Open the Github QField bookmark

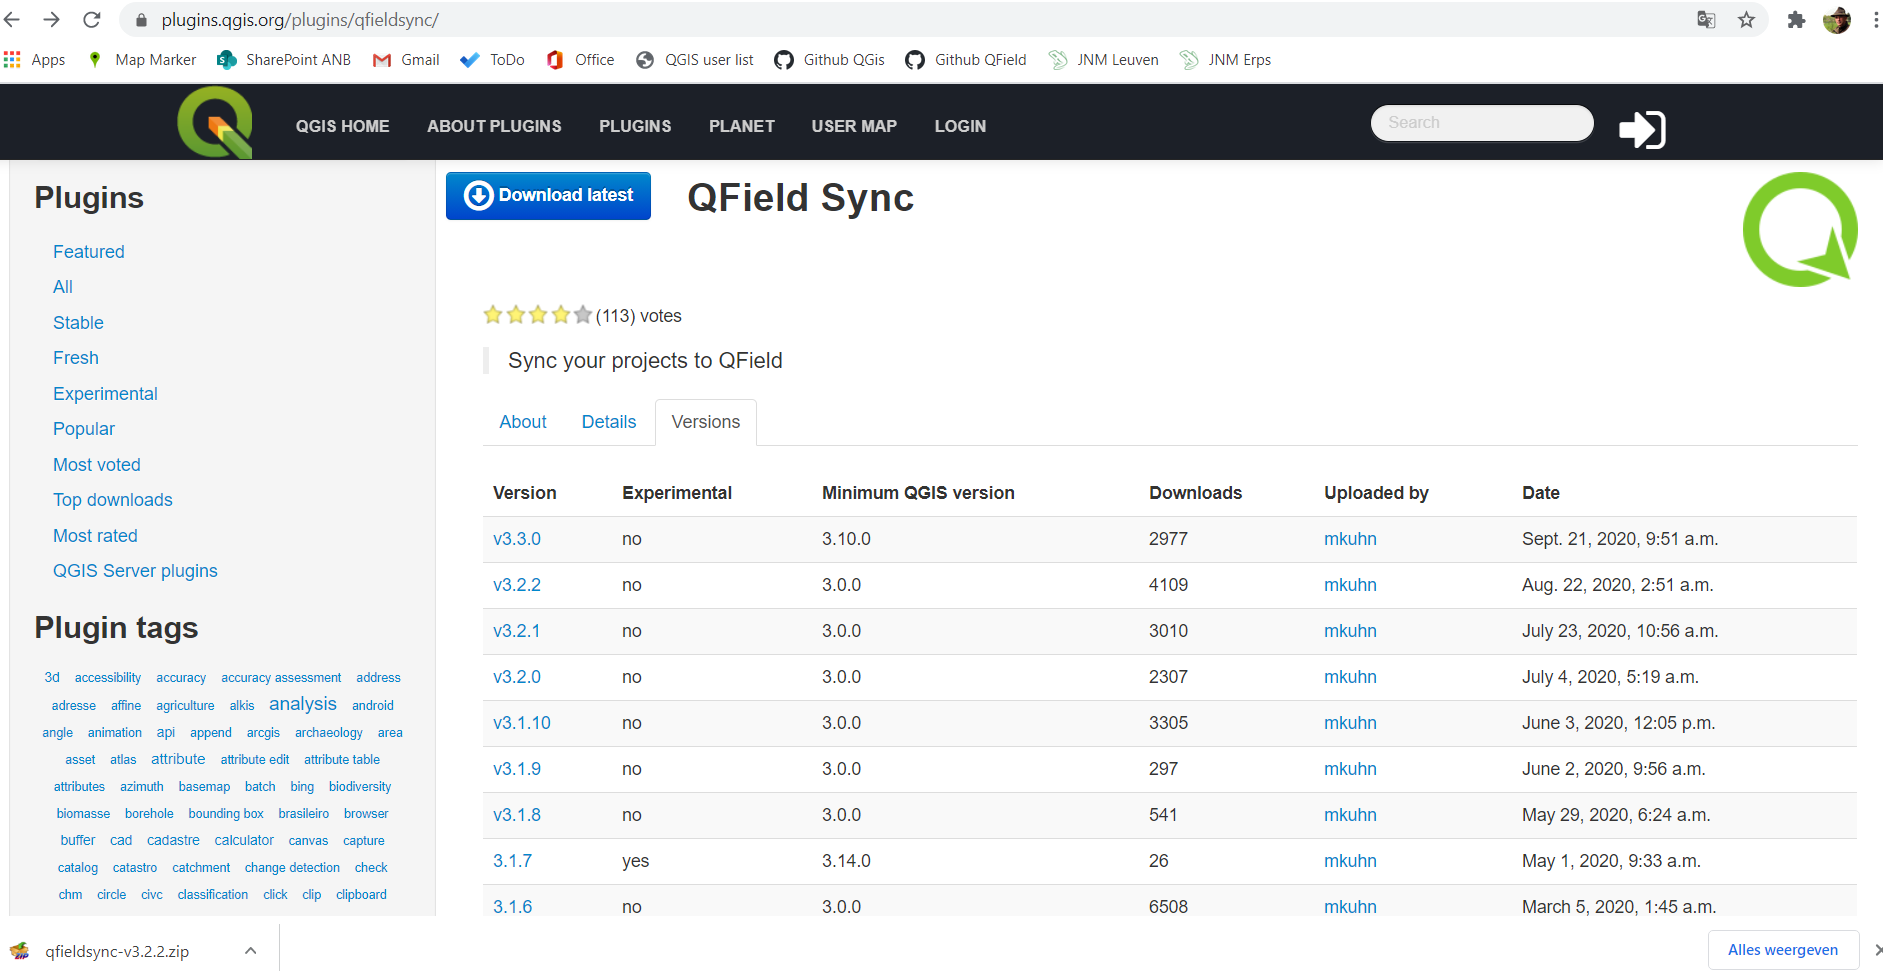tap(966, 60)
